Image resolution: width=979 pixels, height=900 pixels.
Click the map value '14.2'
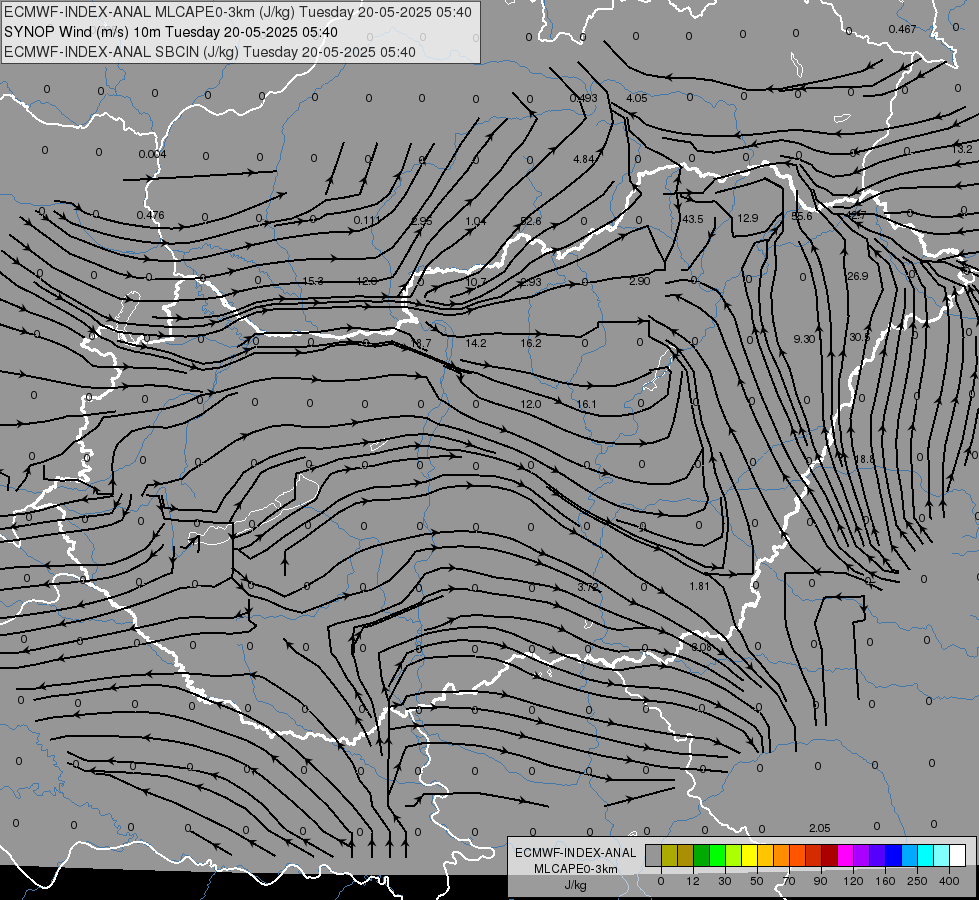476,343
